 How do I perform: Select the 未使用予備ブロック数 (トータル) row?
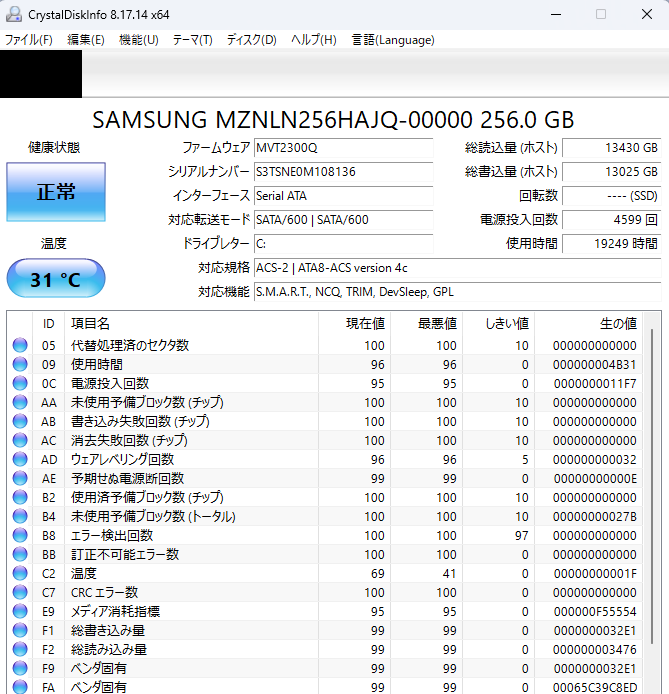pyautogui.click(x=325, y=517)
